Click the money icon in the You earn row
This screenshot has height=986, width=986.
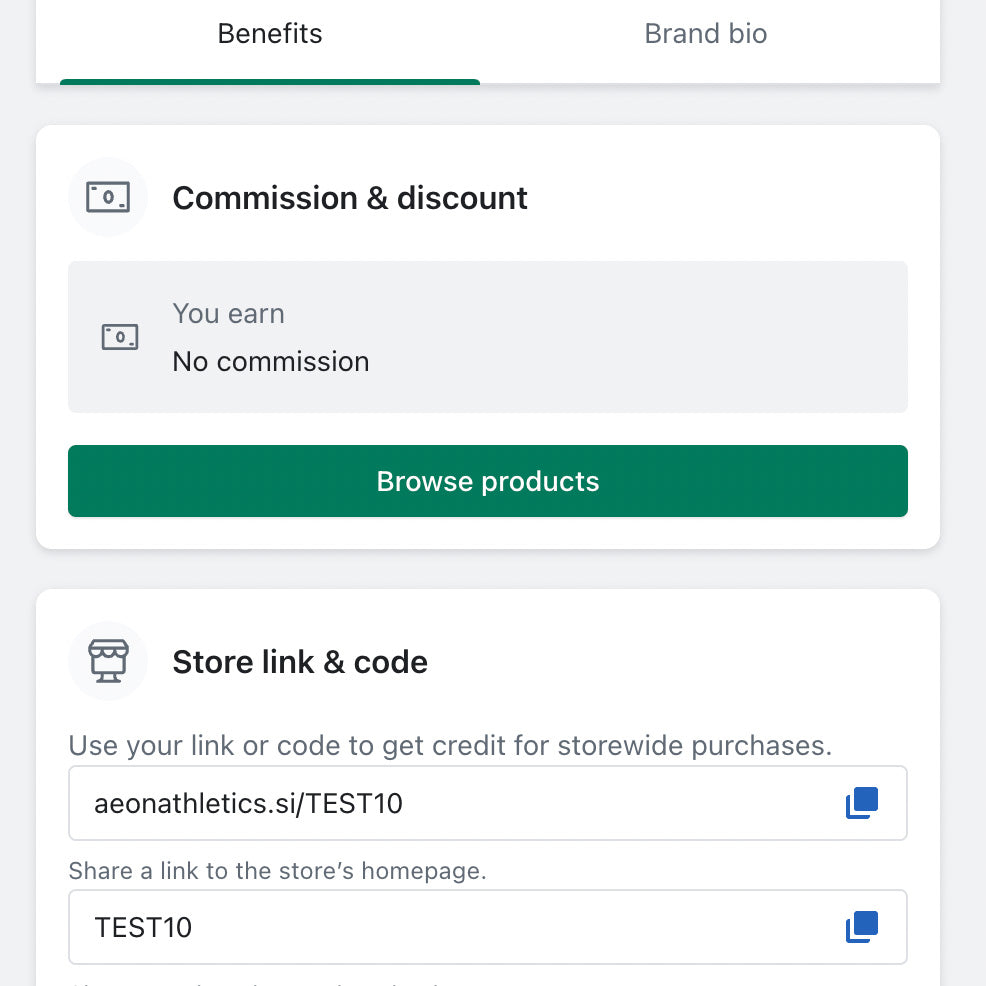(120, 337)
